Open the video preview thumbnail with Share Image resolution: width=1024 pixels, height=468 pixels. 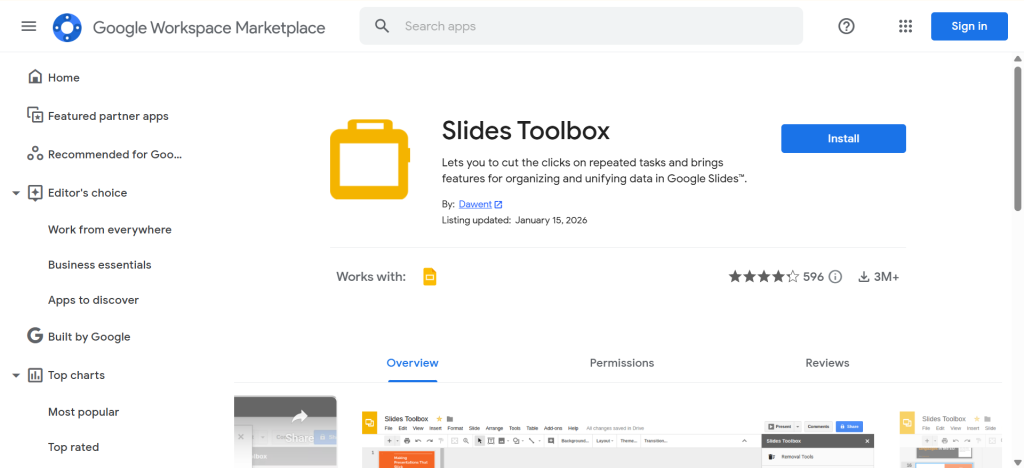pyautogui.click(x=285, y=431)
